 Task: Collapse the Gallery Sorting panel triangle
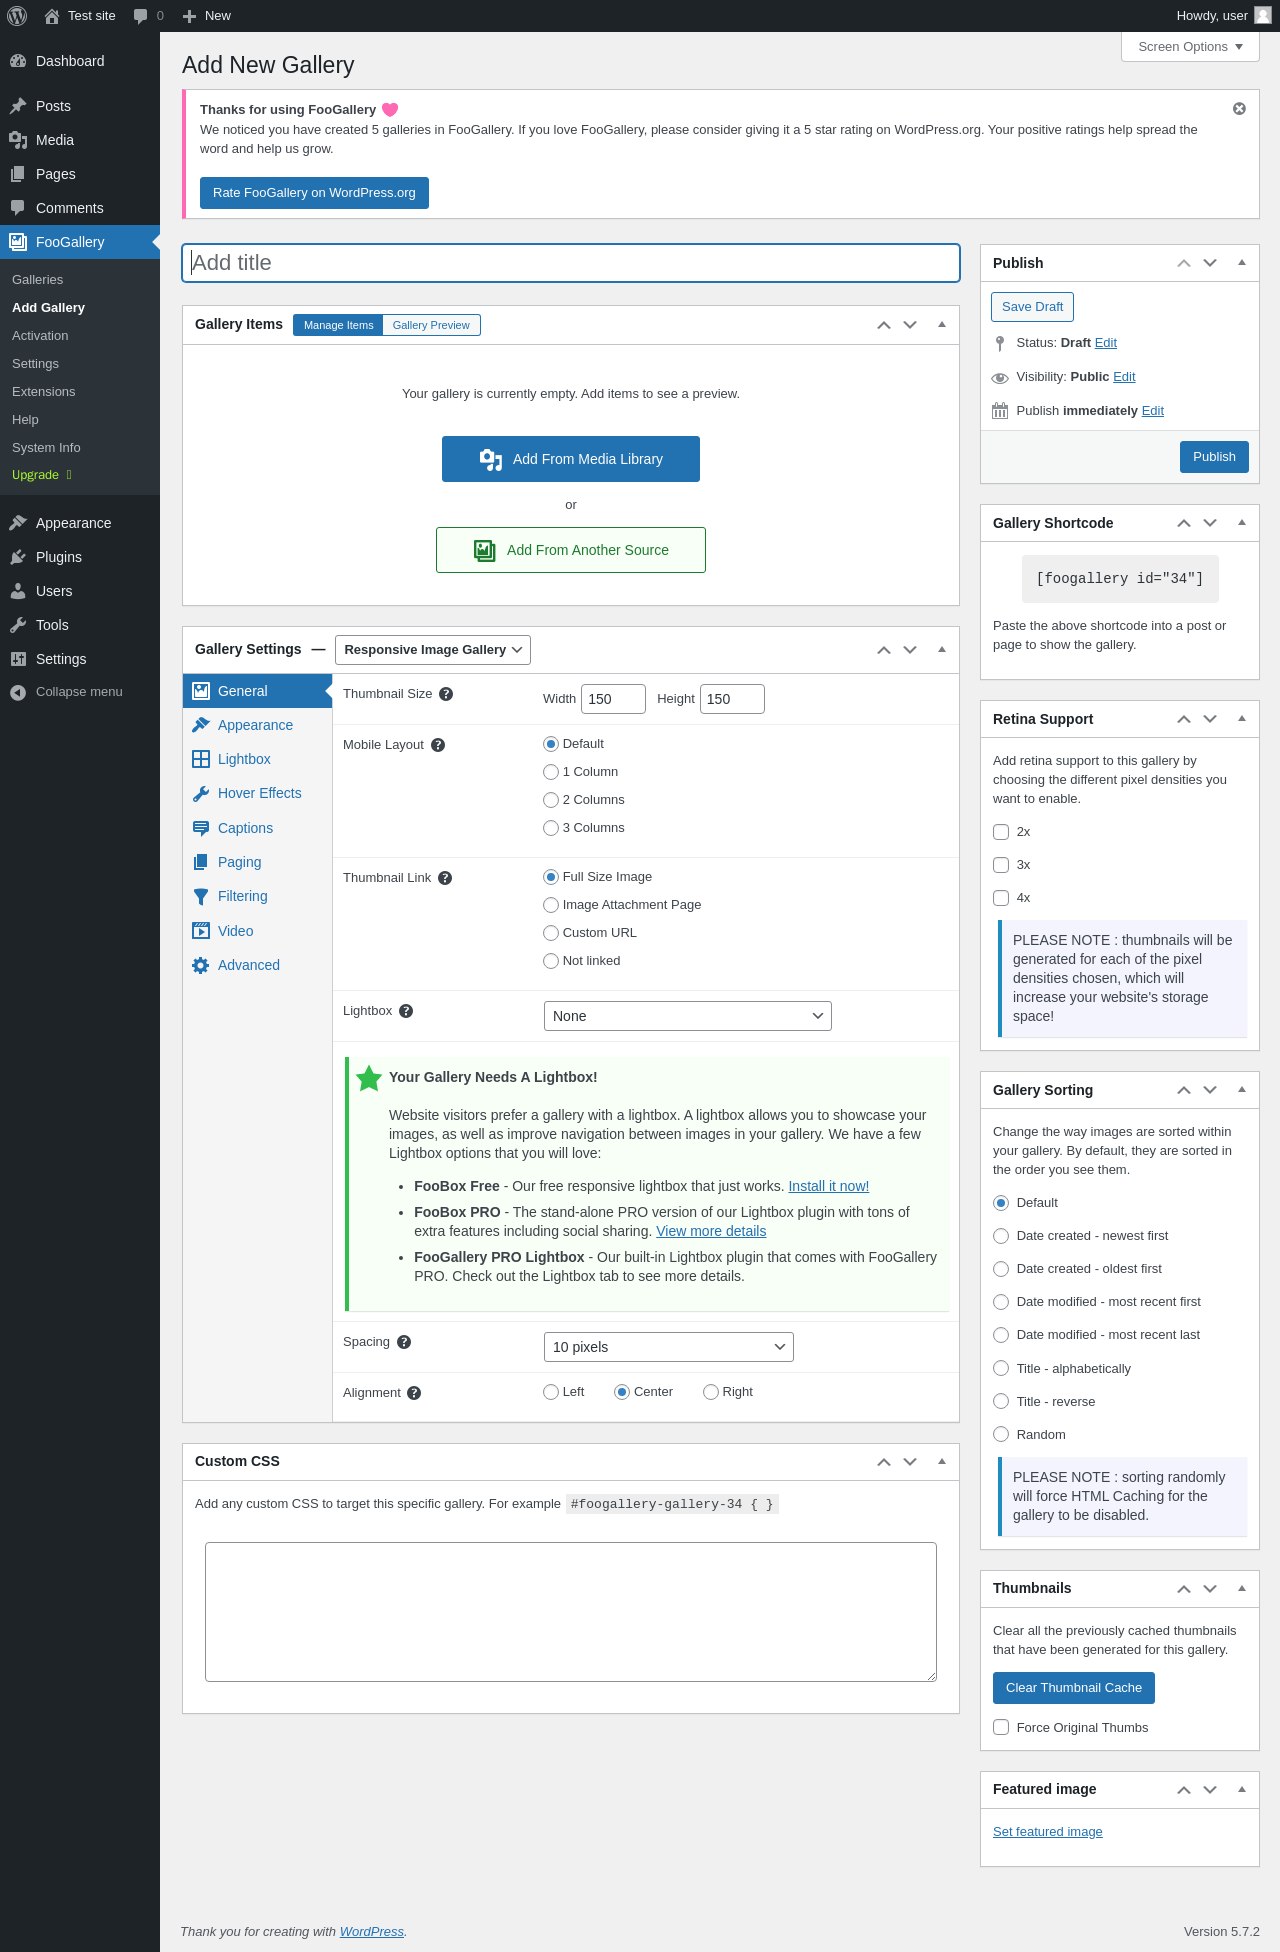pos(1242,1090)
